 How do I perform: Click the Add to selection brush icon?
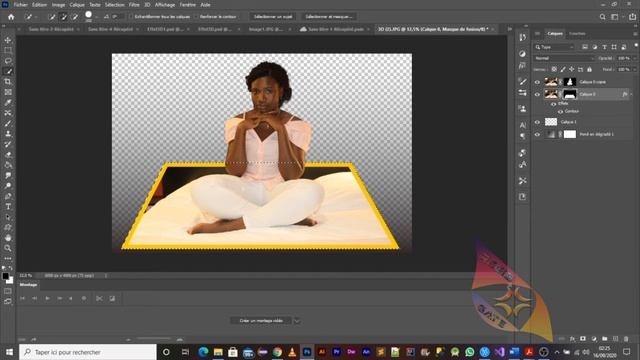63,17
